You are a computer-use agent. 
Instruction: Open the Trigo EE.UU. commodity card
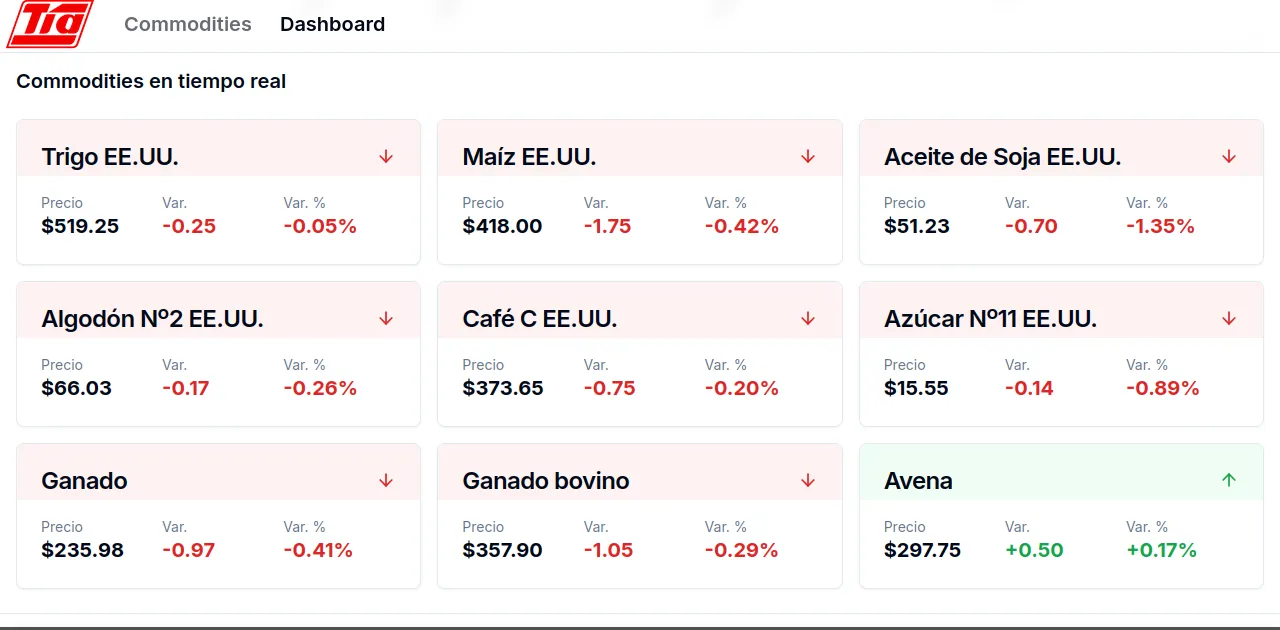pos(218,191)
